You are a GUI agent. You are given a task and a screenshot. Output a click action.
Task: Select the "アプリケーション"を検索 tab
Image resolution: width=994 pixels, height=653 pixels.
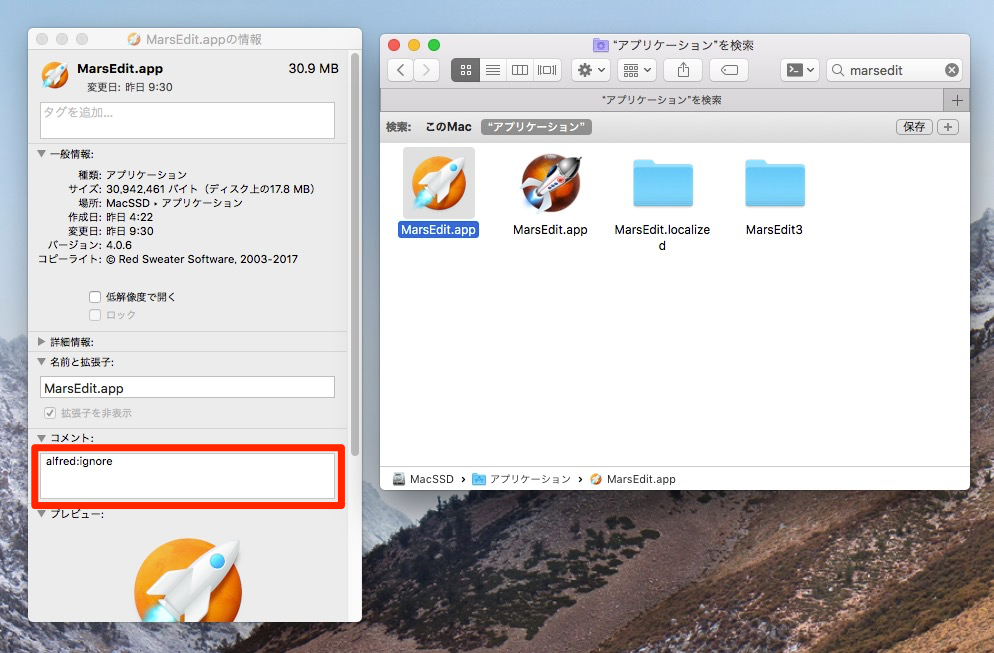click(661, 100)
